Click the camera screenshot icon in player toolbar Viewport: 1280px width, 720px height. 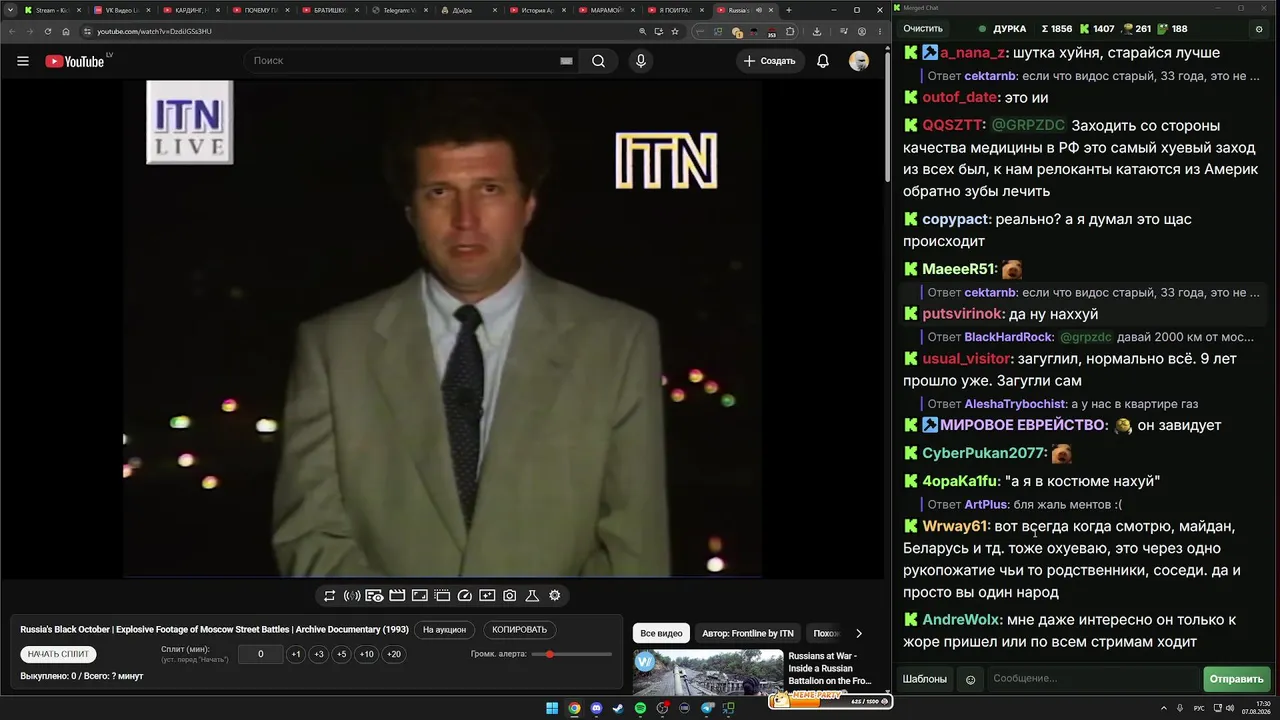point(510,596)
